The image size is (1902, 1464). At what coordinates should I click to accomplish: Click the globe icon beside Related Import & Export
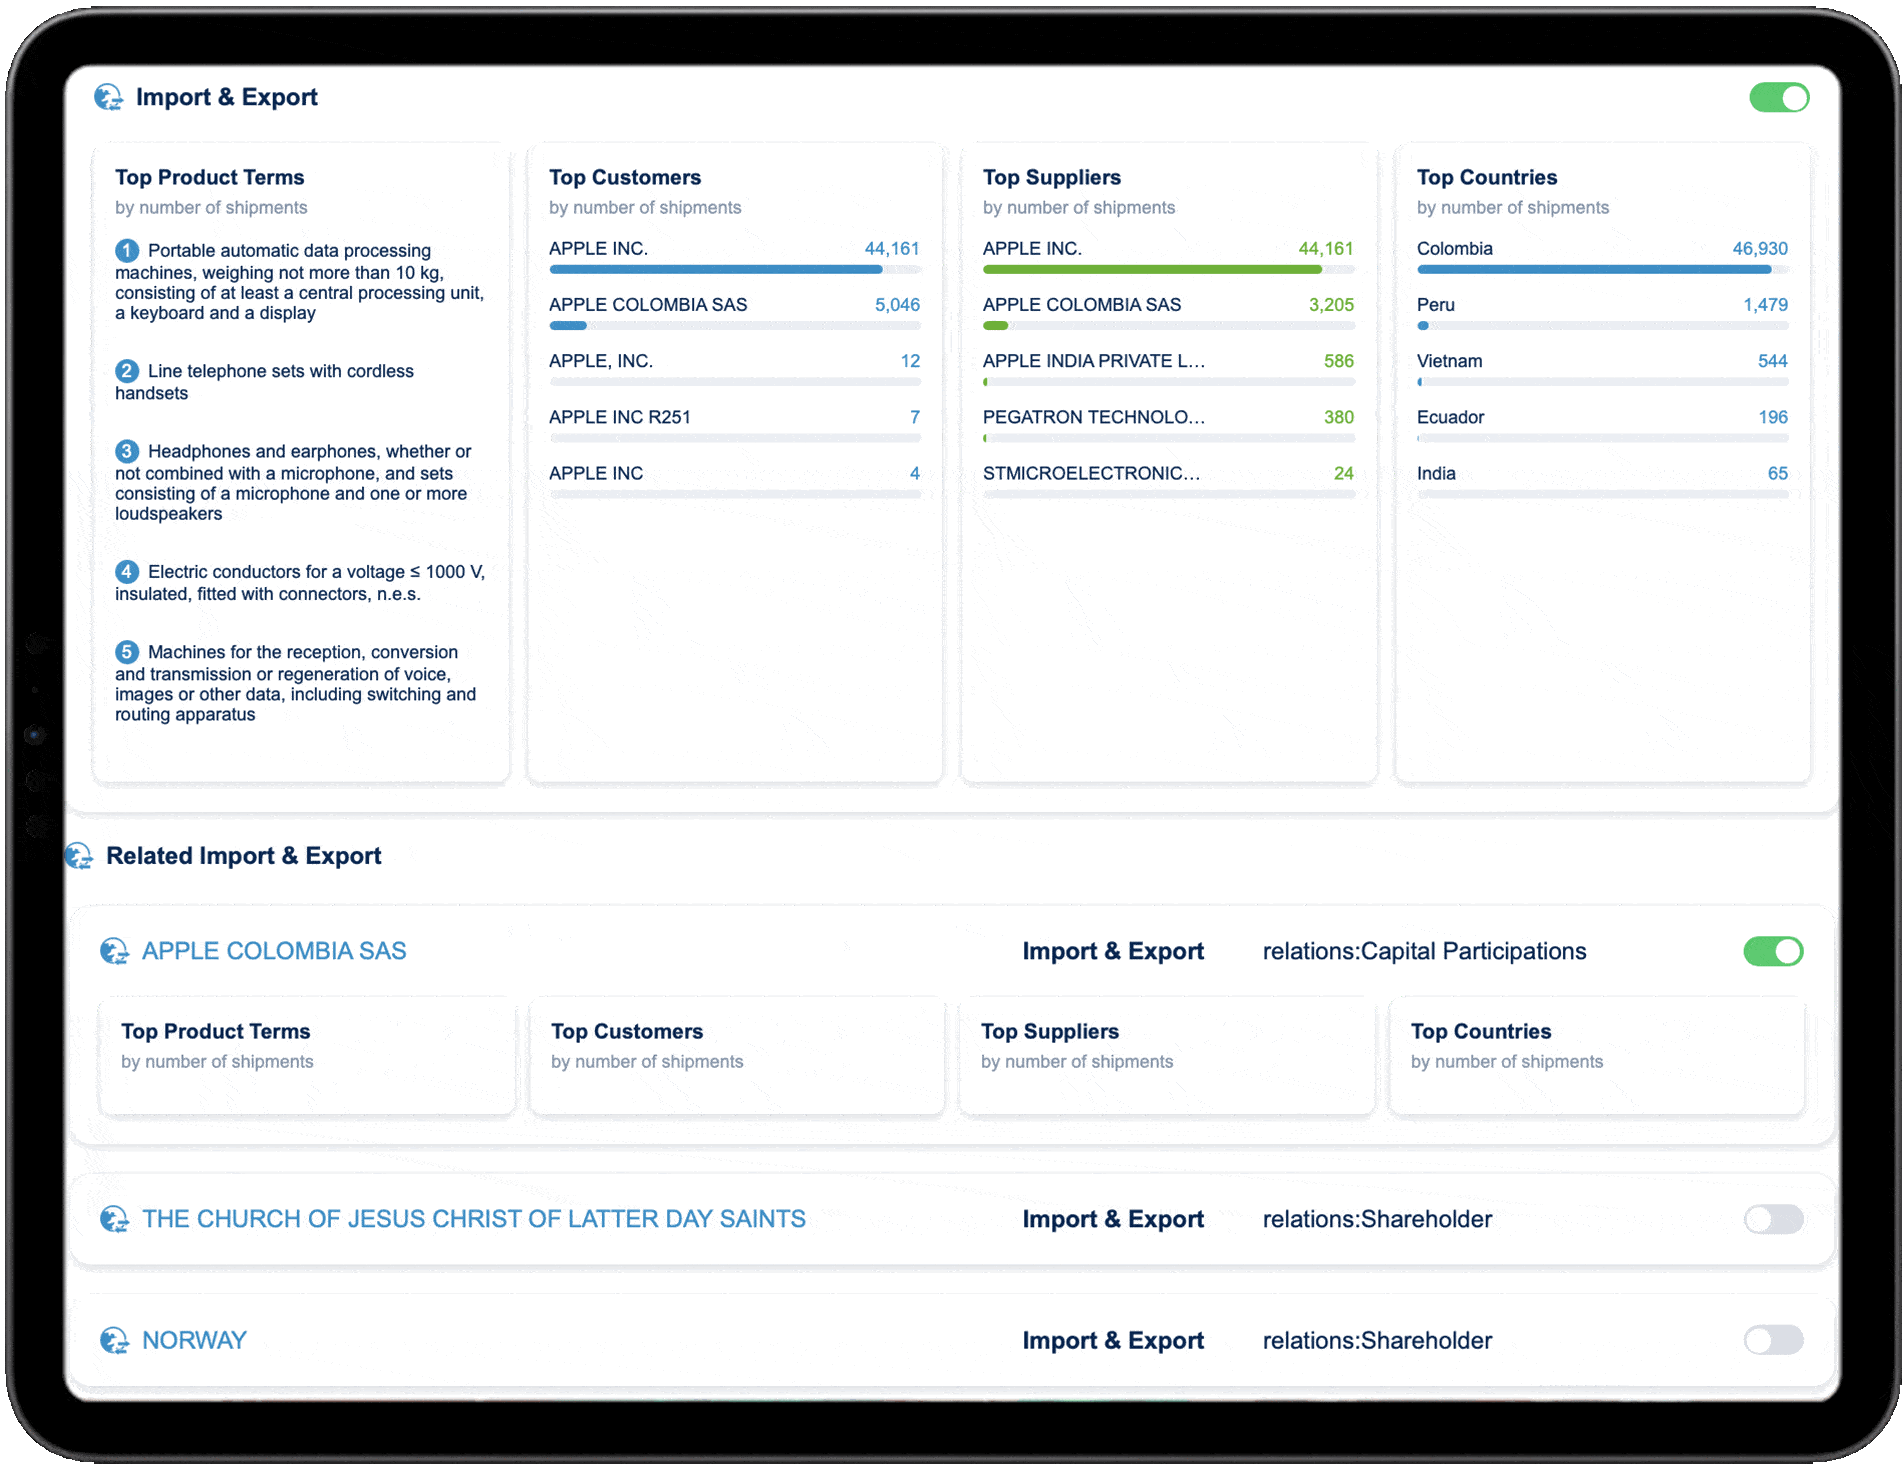coord(78,856)
